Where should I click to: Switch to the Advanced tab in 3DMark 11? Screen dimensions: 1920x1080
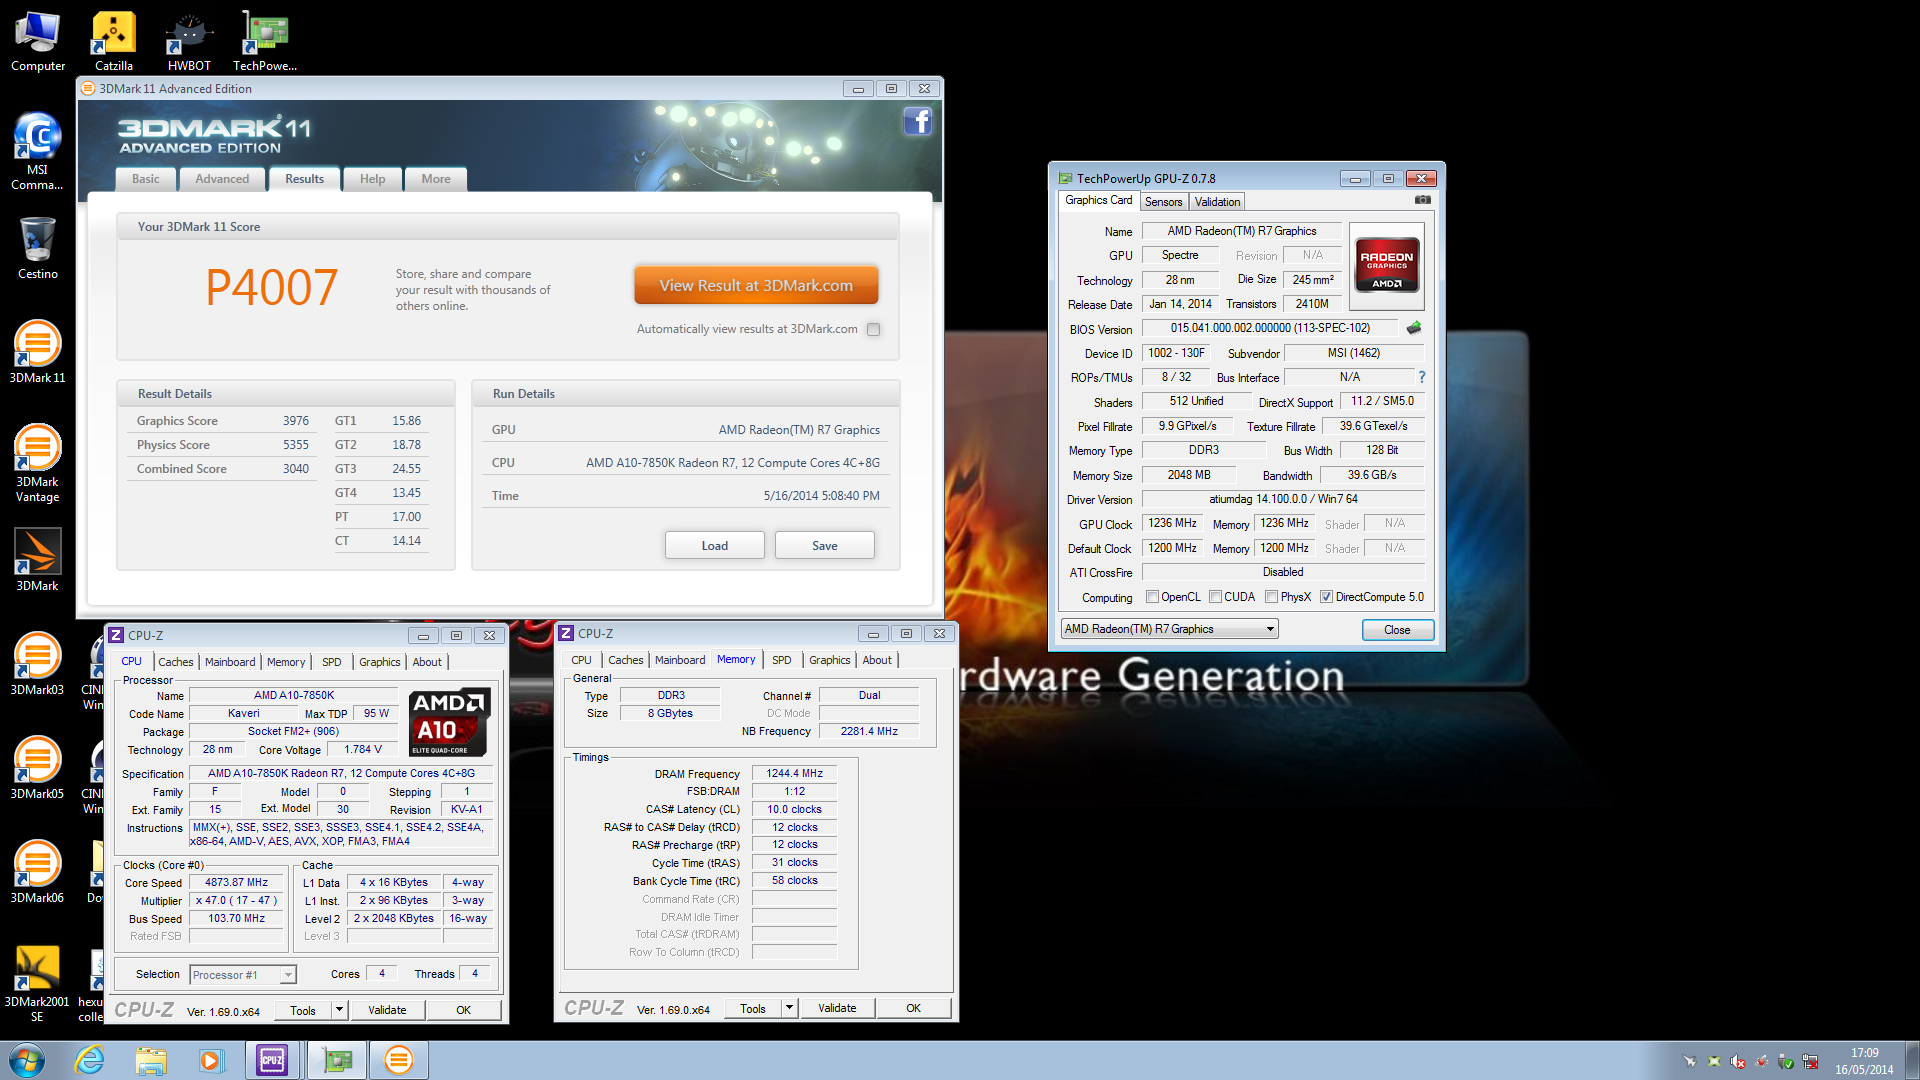coord(222,179)
